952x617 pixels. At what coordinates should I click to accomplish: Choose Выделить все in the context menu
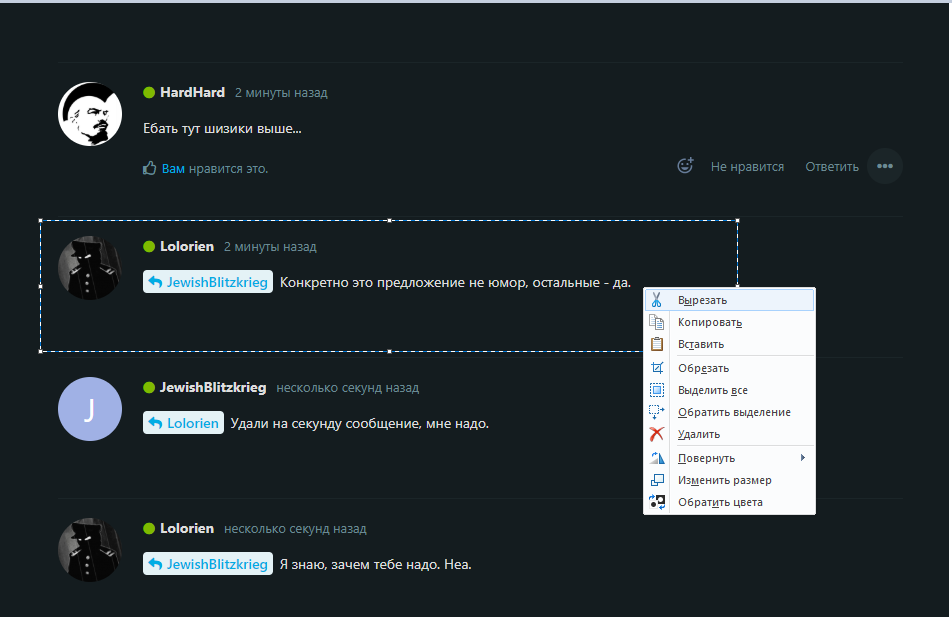click(729, 390)
